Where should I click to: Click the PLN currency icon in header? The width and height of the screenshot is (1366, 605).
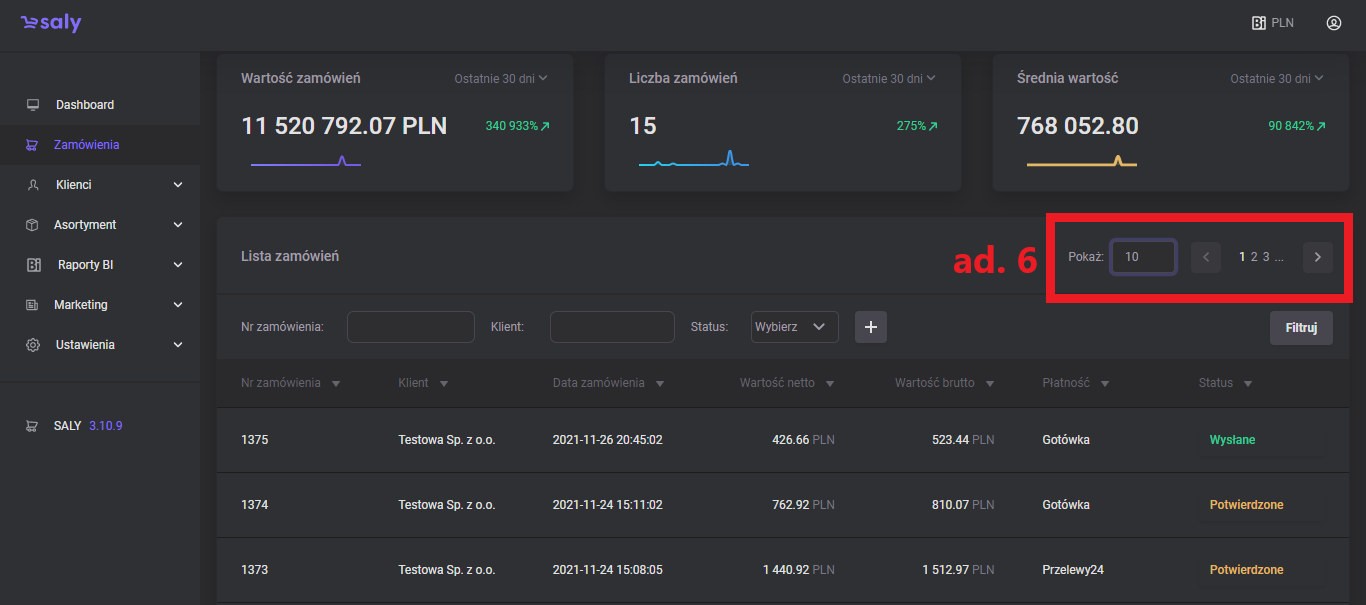[1259, 23]
